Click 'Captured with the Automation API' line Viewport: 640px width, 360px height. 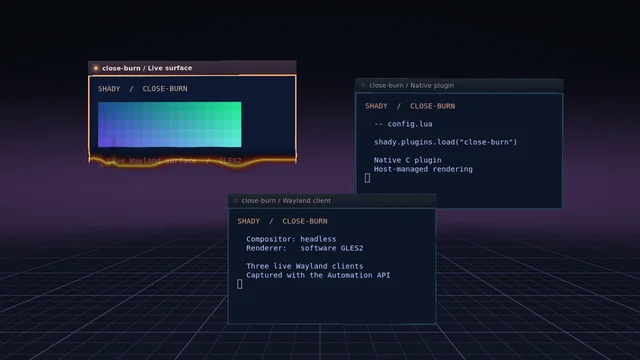318,275
